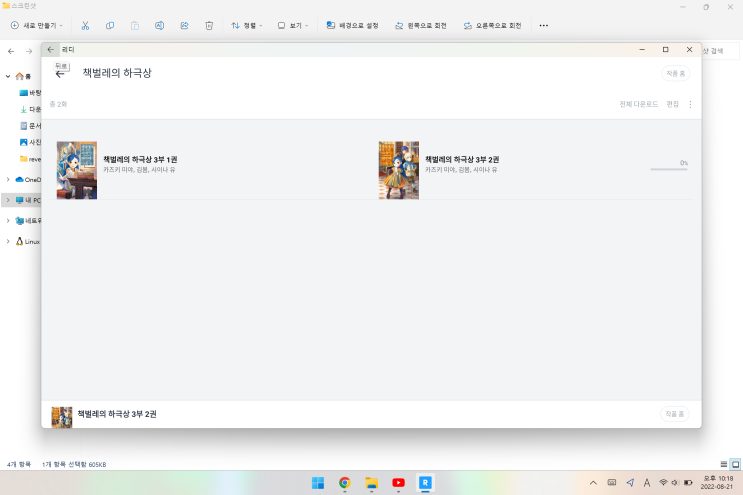Select the Documents item in navigation pane
This screenshot has height=495, width=743.
point(30,126)
